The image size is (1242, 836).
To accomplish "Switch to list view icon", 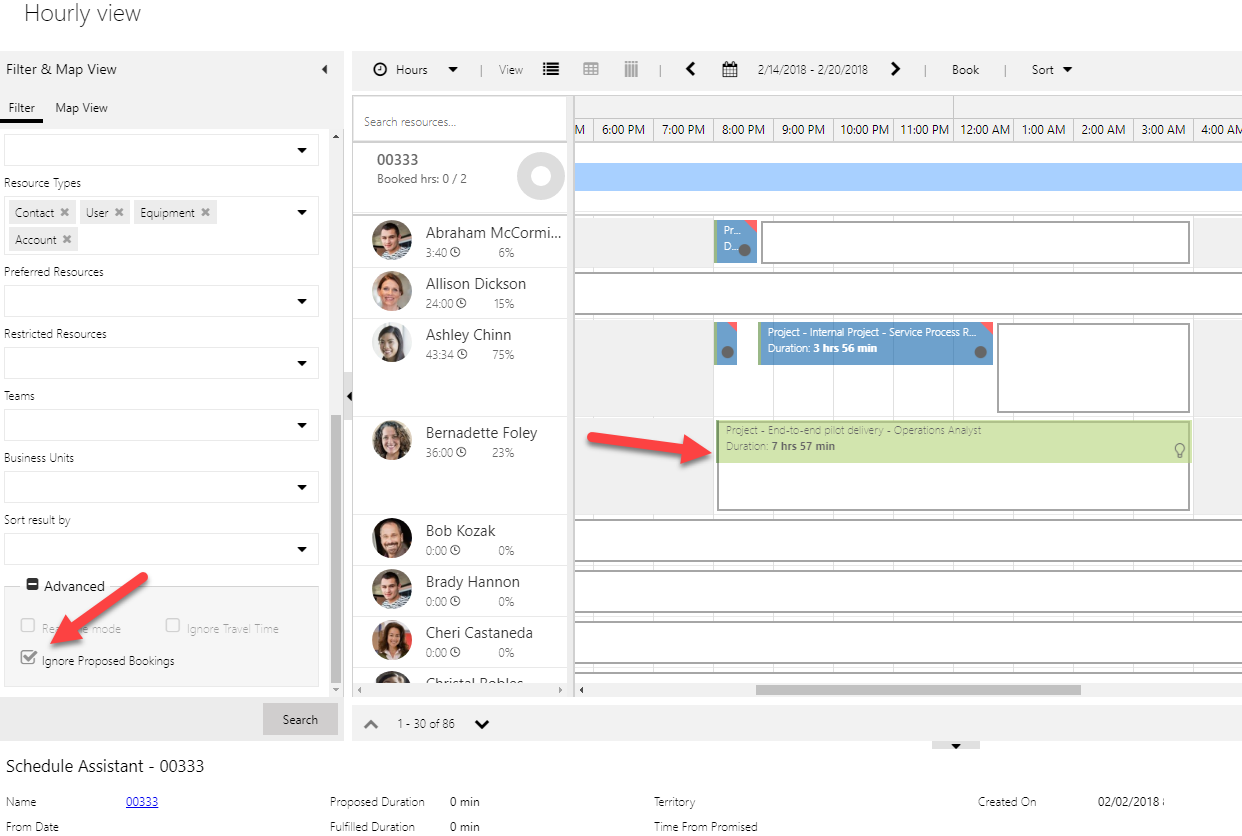I will [x=551, y=70].
